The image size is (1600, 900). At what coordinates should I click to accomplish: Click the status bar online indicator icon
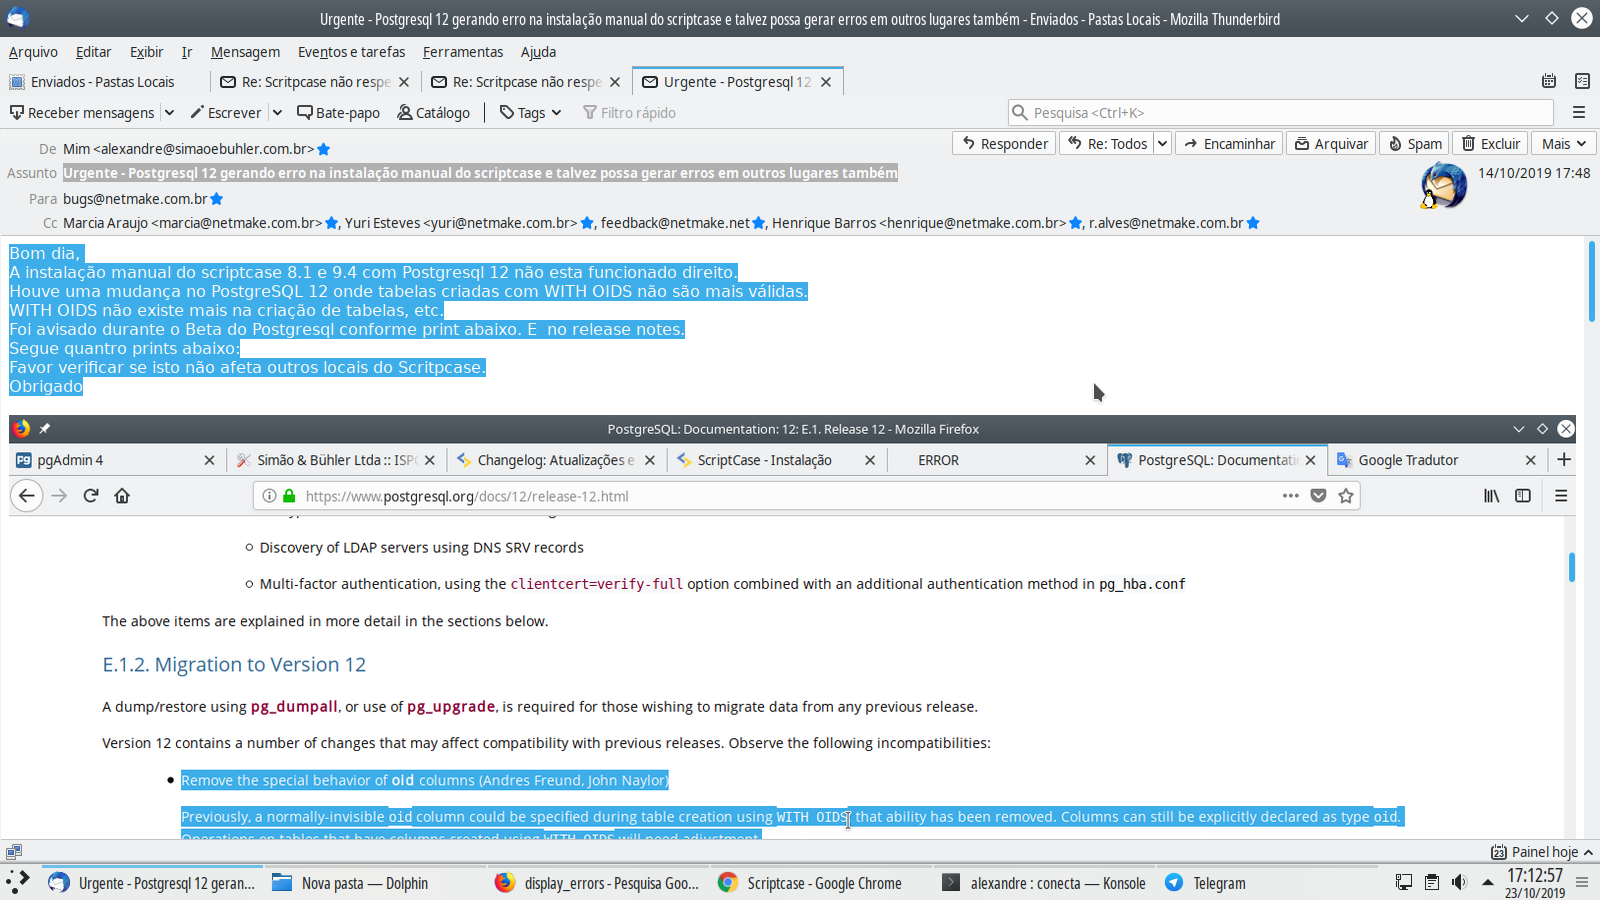[x=14, y=852]
